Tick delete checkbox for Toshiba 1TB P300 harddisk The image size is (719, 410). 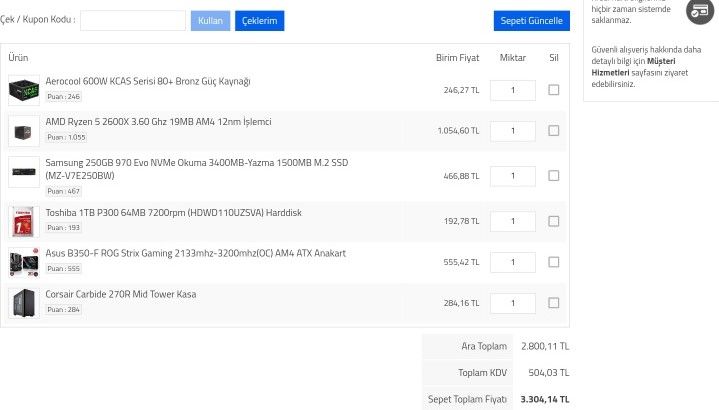553,221
